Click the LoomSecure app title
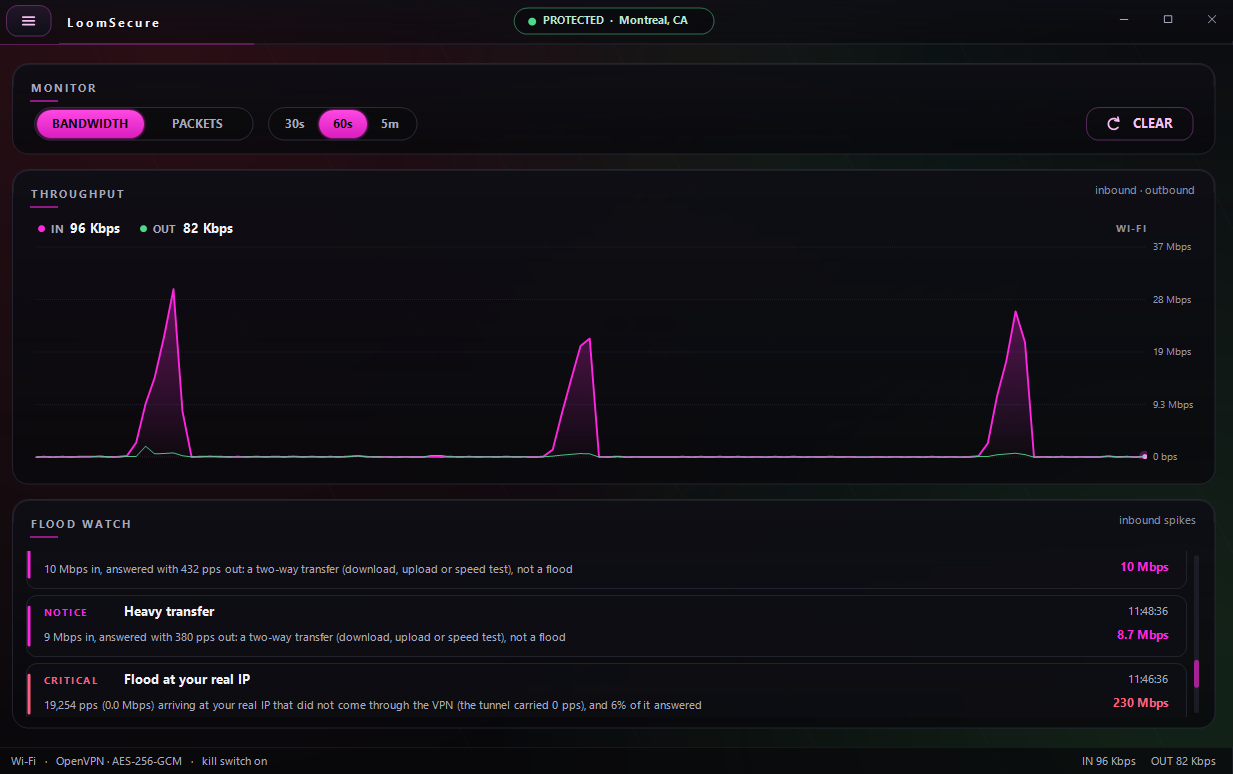This screenshot has width=1233, height=774. pos(113,23)
